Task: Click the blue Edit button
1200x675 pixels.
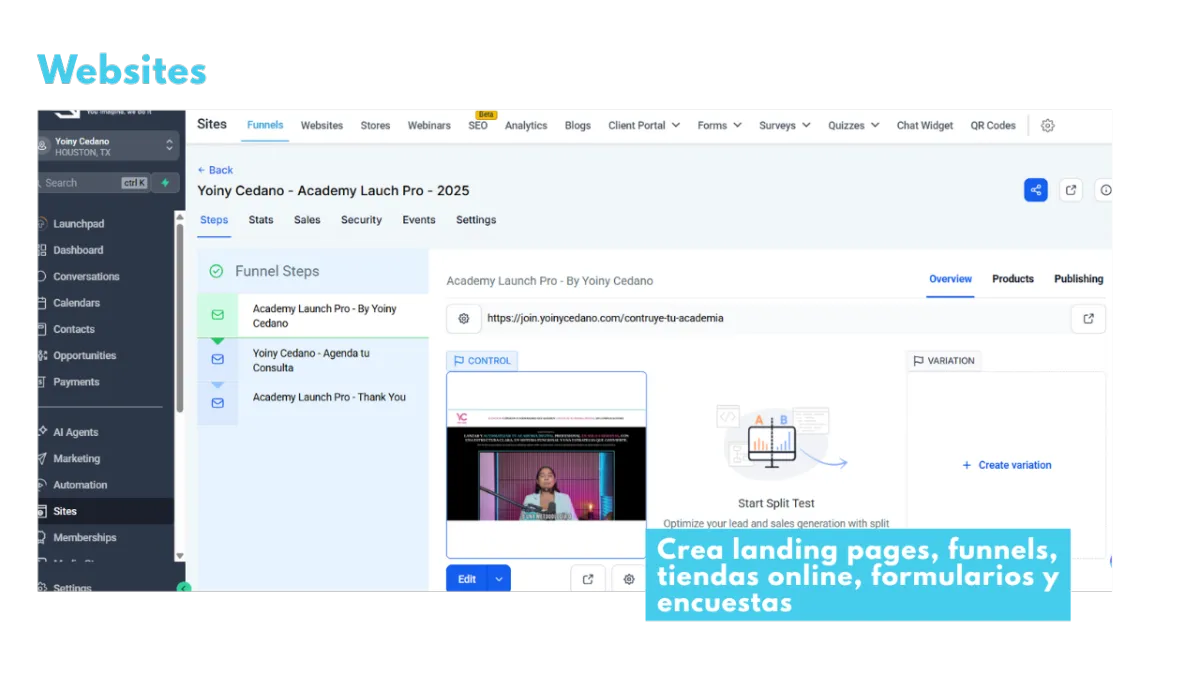Action: coord(467,579)
